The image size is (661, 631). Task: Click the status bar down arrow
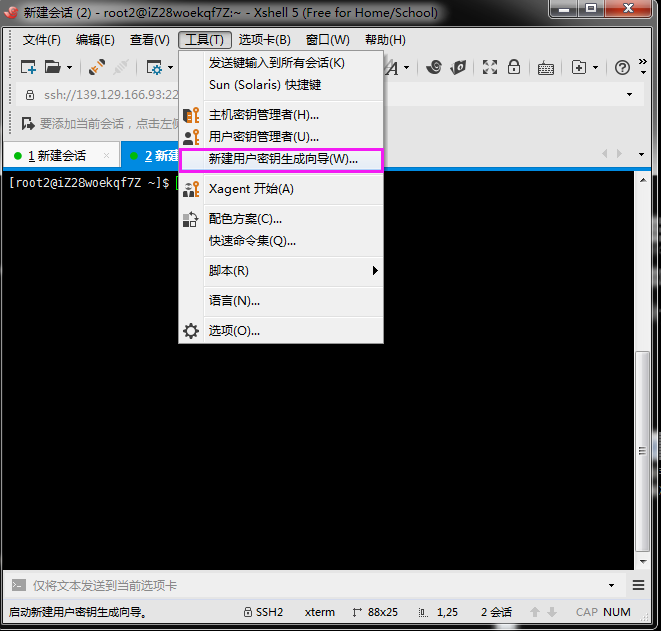(x=552, y=612)
